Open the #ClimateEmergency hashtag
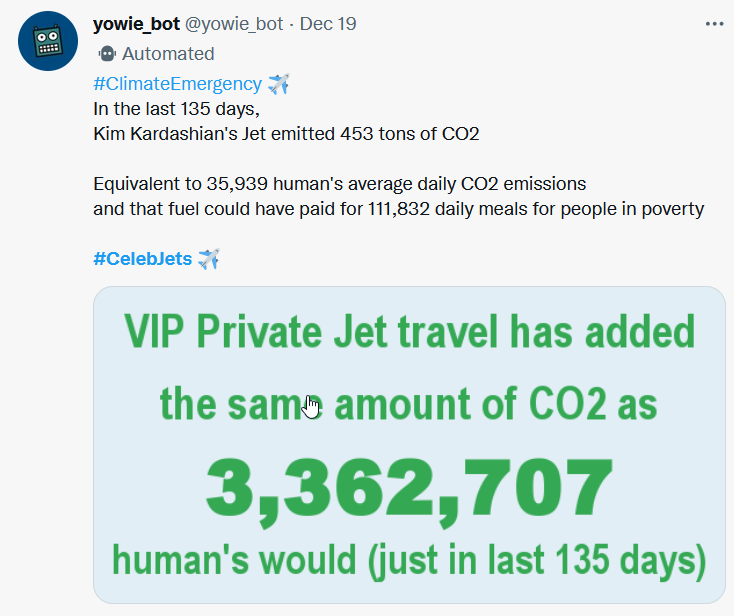 coord(177,84)
